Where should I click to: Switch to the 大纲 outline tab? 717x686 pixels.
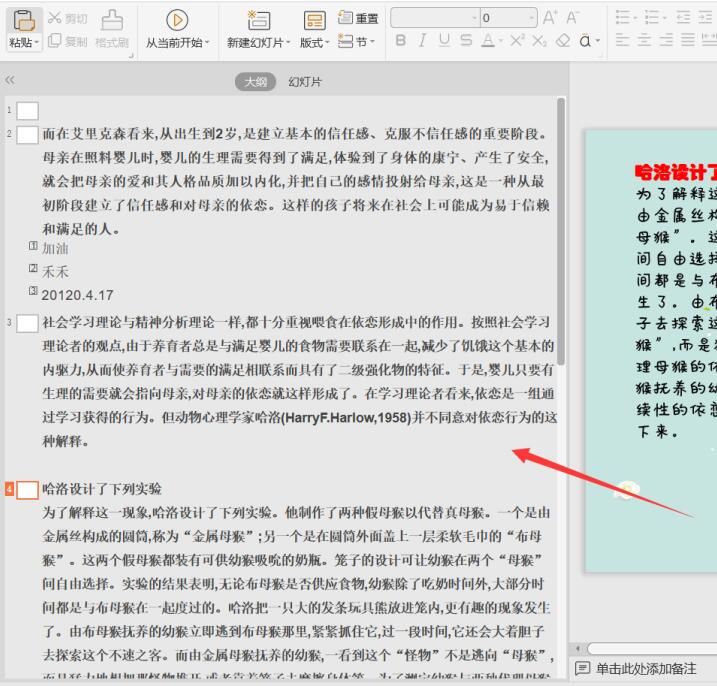pos(255,82)
